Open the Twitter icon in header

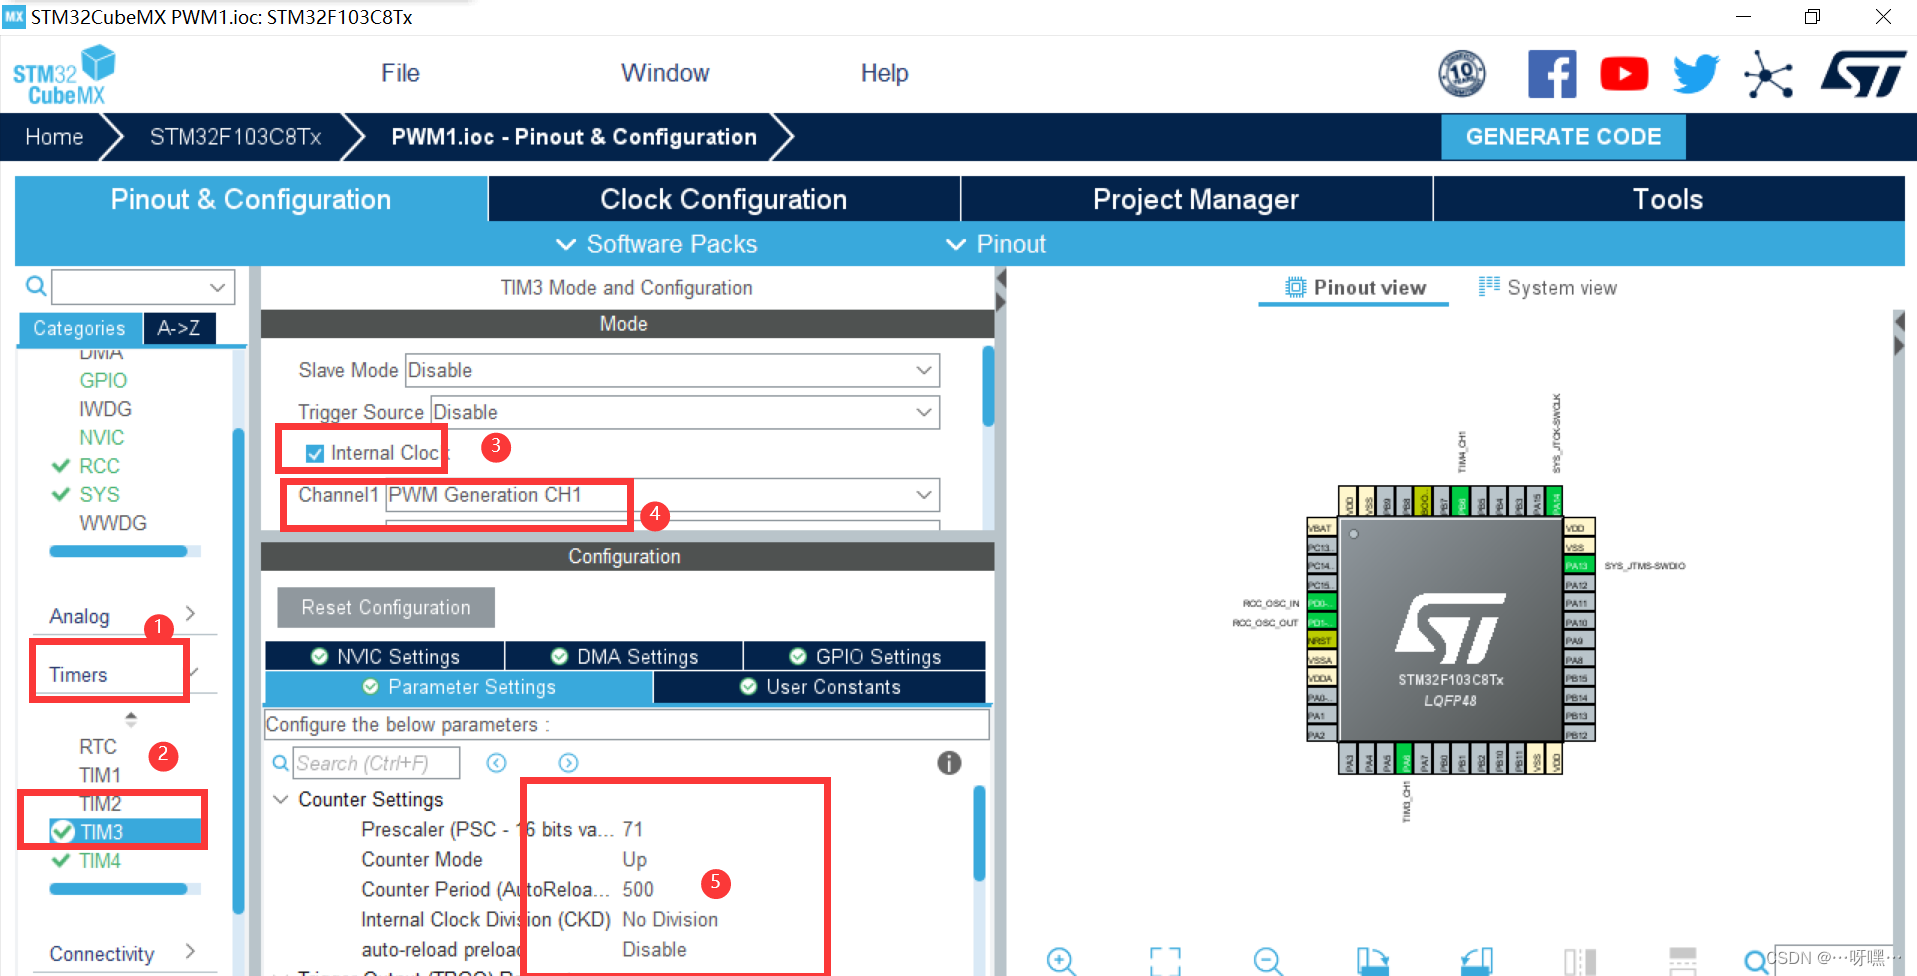click(1694, 73)
